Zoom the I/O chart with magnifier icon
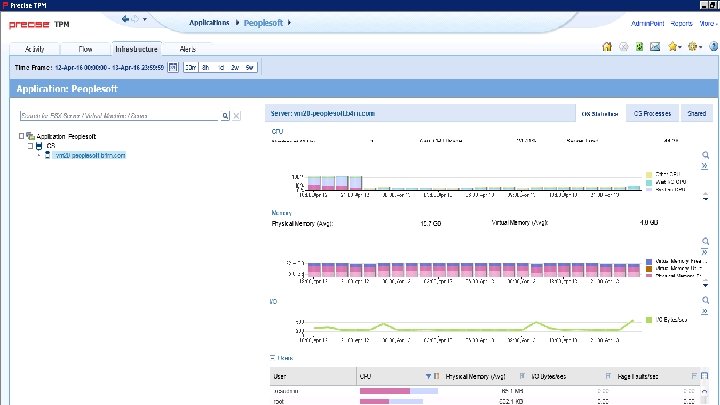Viewport: 720px width, 405px height. click(705, 300)
